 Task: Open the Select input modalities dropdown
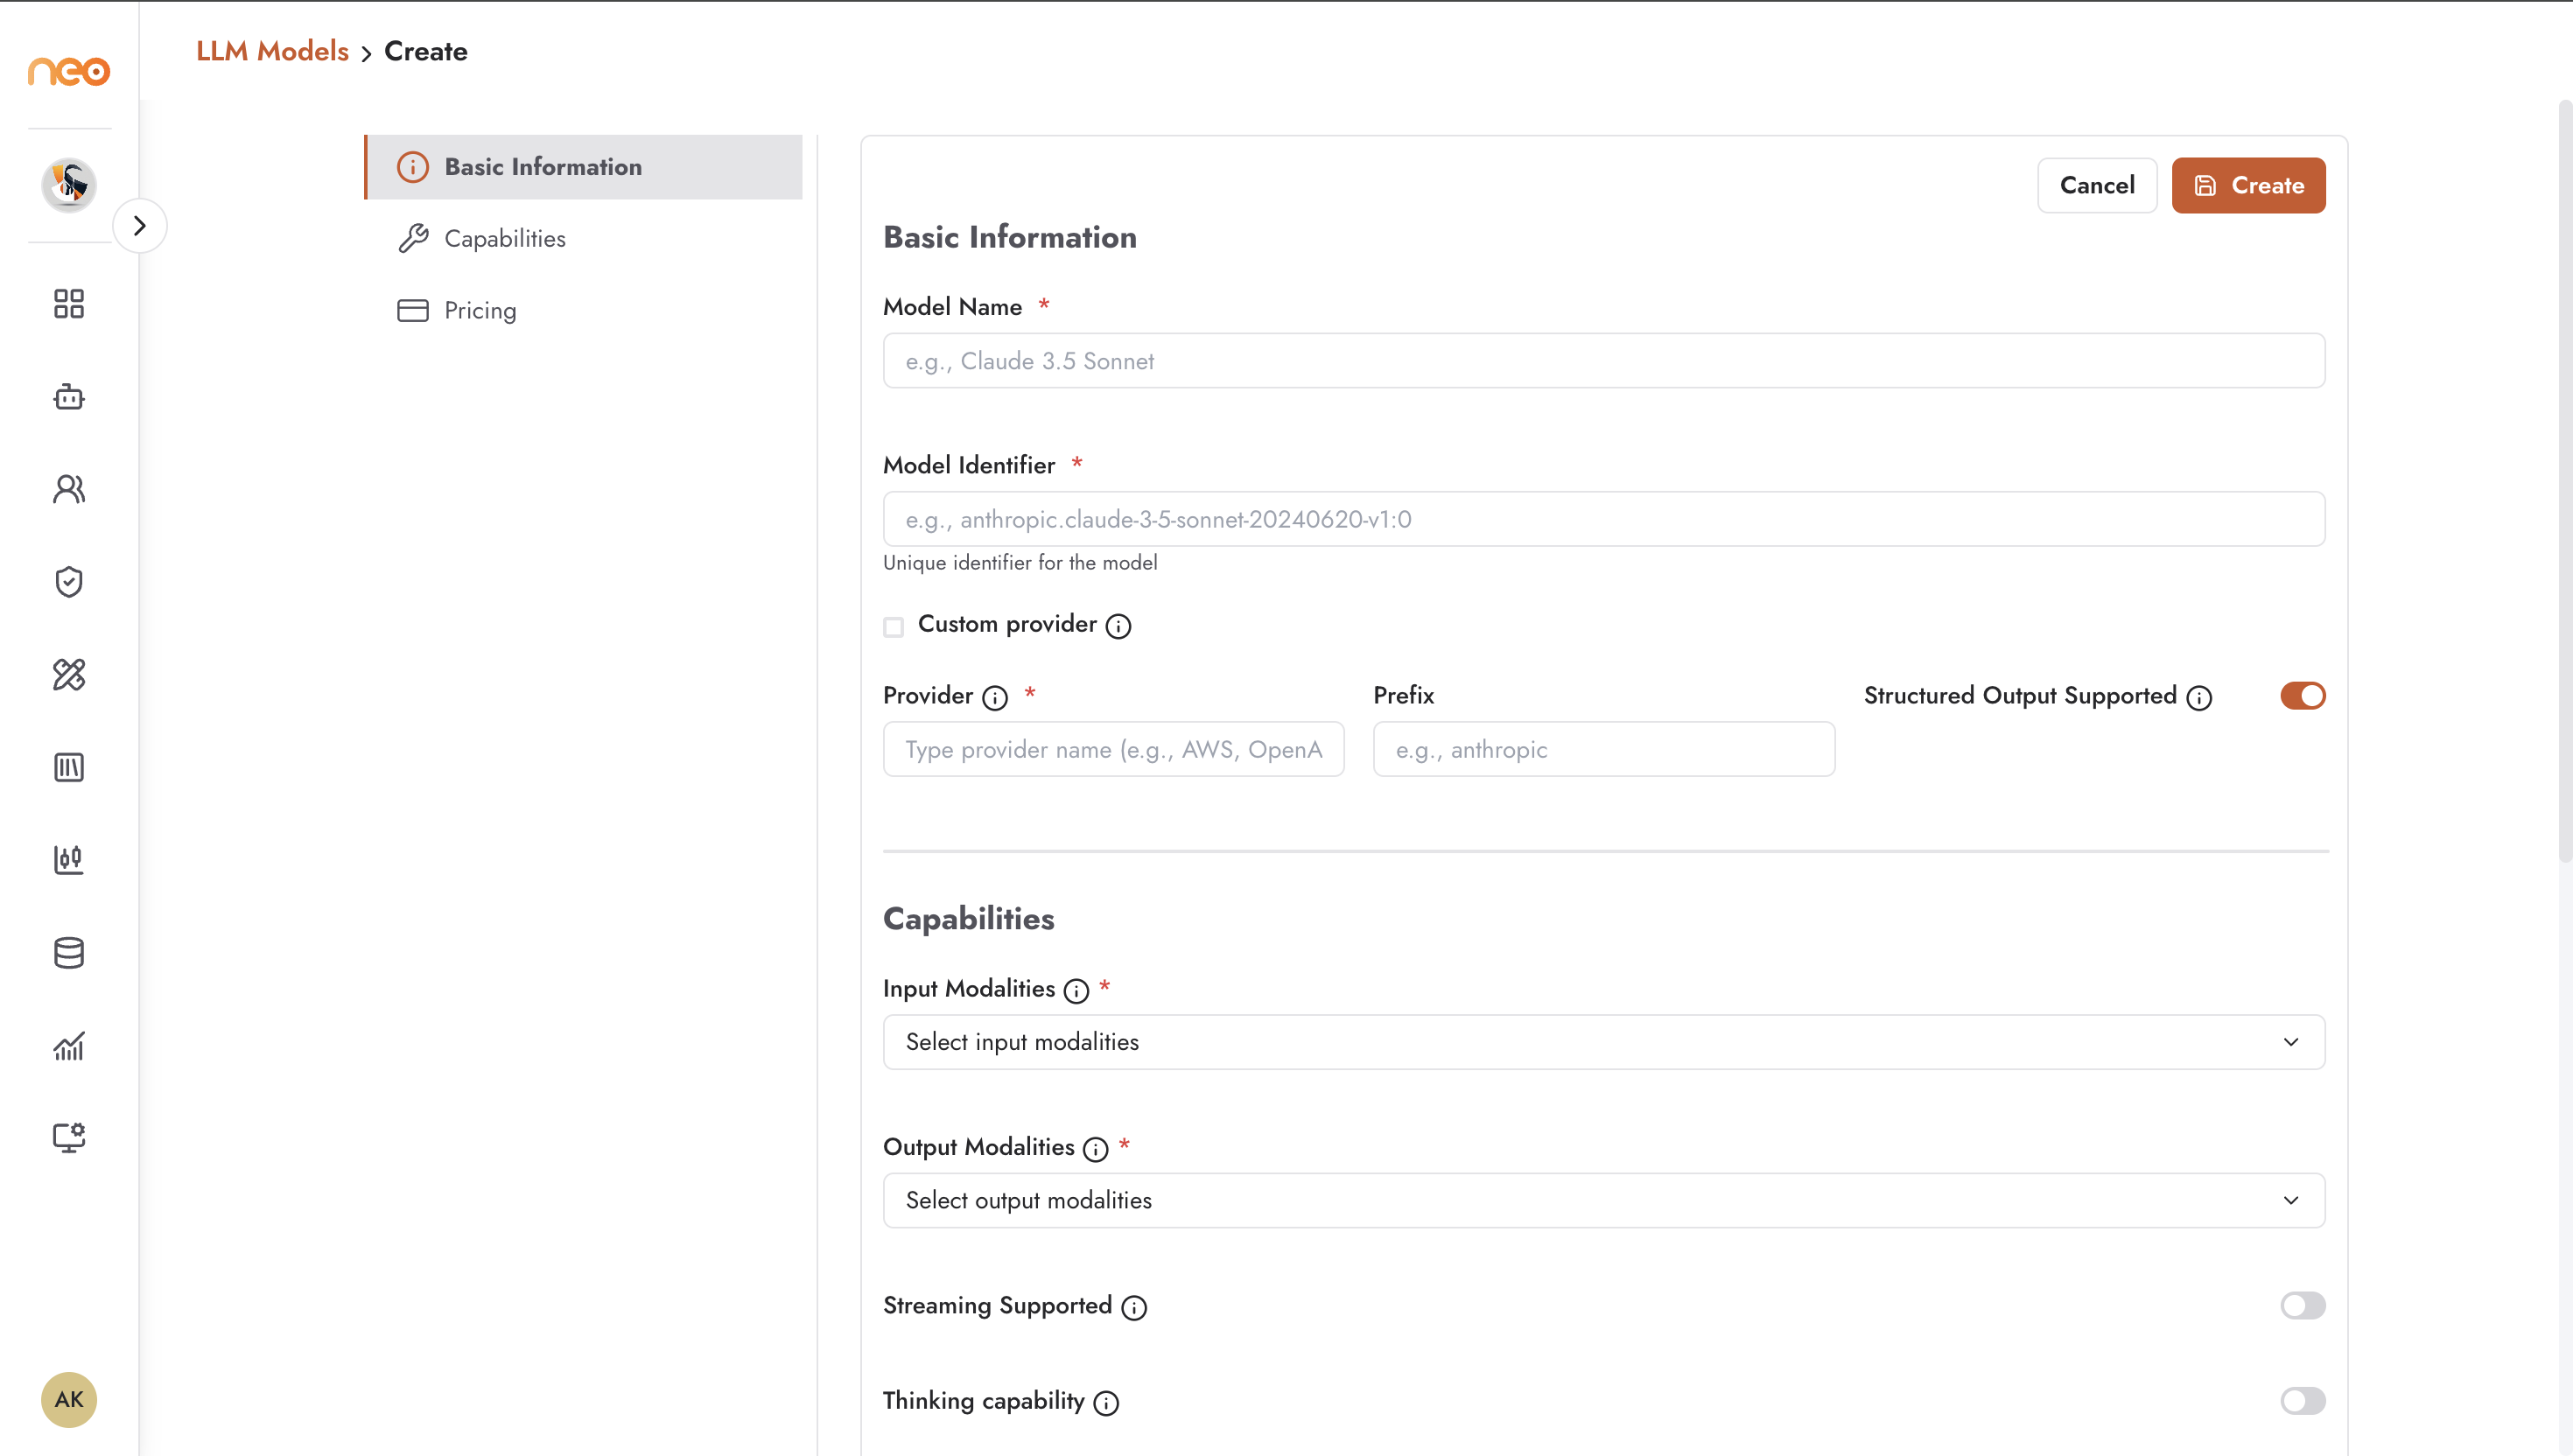(1604, 1042)
